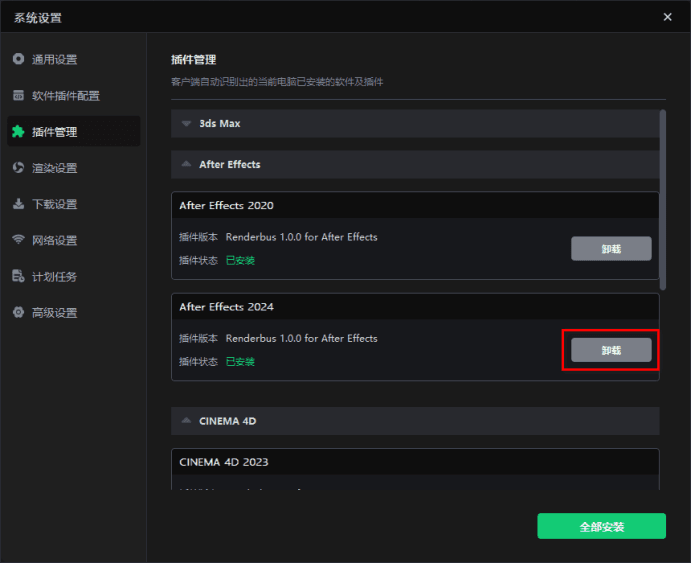Click the download icon beside 下载设置

pos(18,204)
